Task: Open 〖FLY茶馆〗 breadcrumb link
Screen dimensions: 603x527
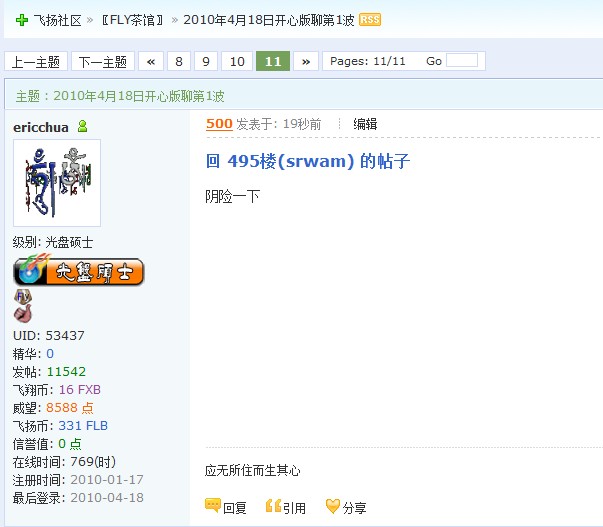Action: (133, 20)
